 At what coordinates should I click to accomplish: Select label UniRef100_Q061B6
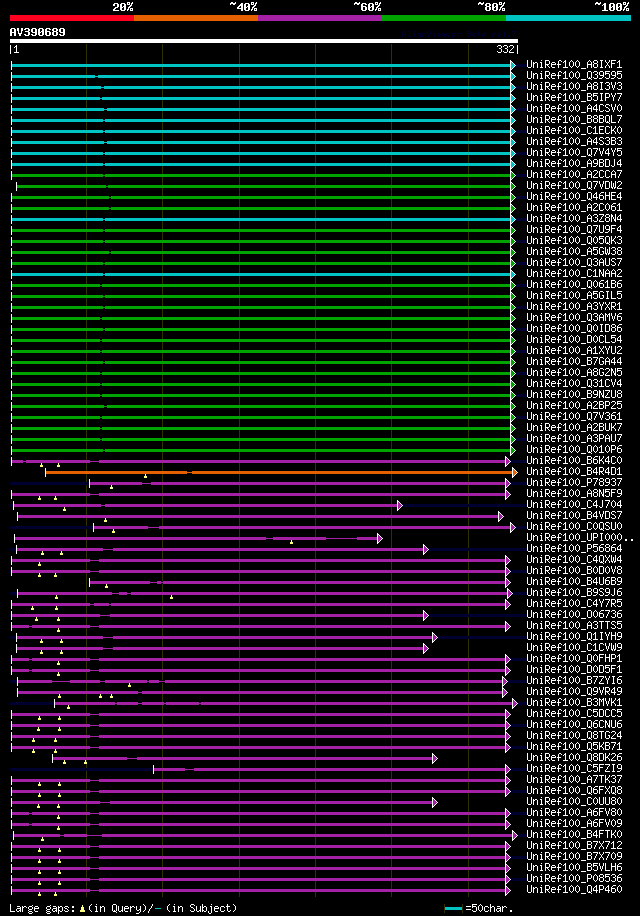tap(574, 284)
